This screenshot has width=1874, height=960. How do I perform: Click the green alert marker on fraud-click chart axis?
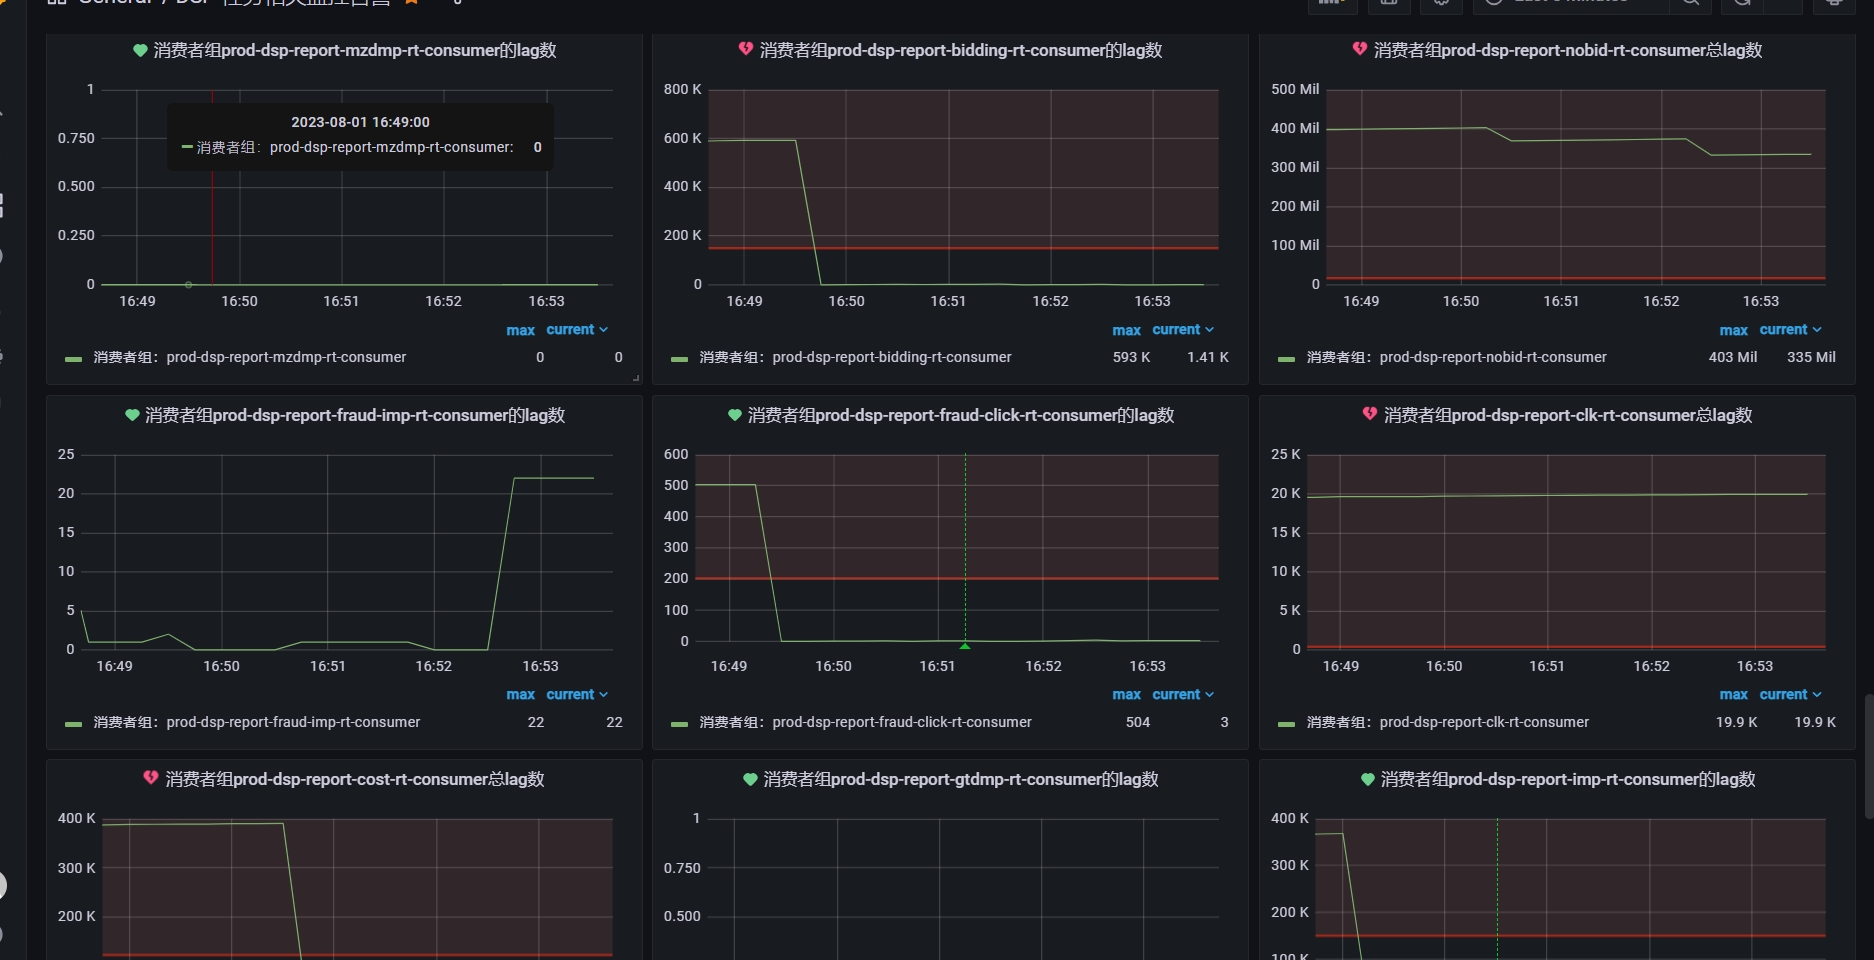click(965, 646)
